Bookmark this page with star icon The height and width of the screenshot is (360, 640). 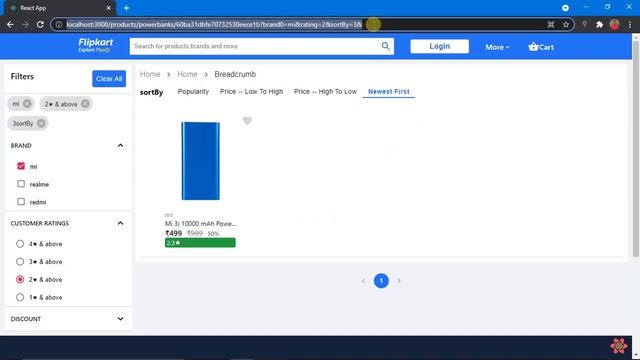(x=566, y=24)
